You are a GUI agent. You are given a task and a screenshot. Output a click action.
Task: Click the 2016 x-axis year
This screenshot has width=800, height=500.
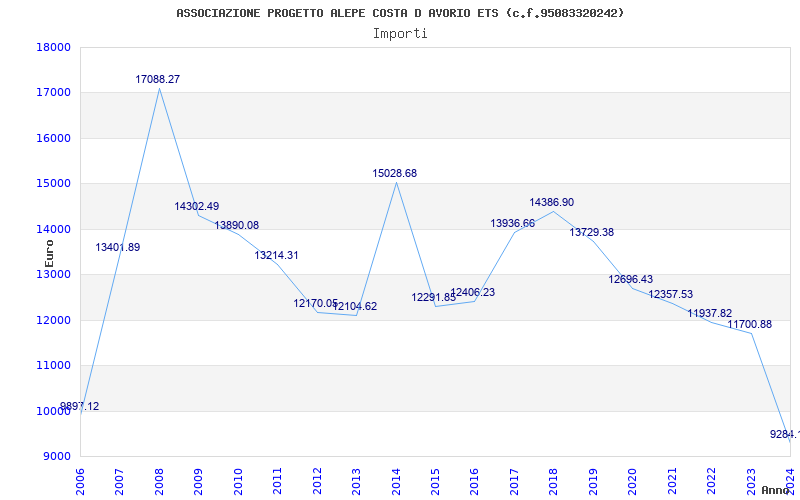[474, 482]
